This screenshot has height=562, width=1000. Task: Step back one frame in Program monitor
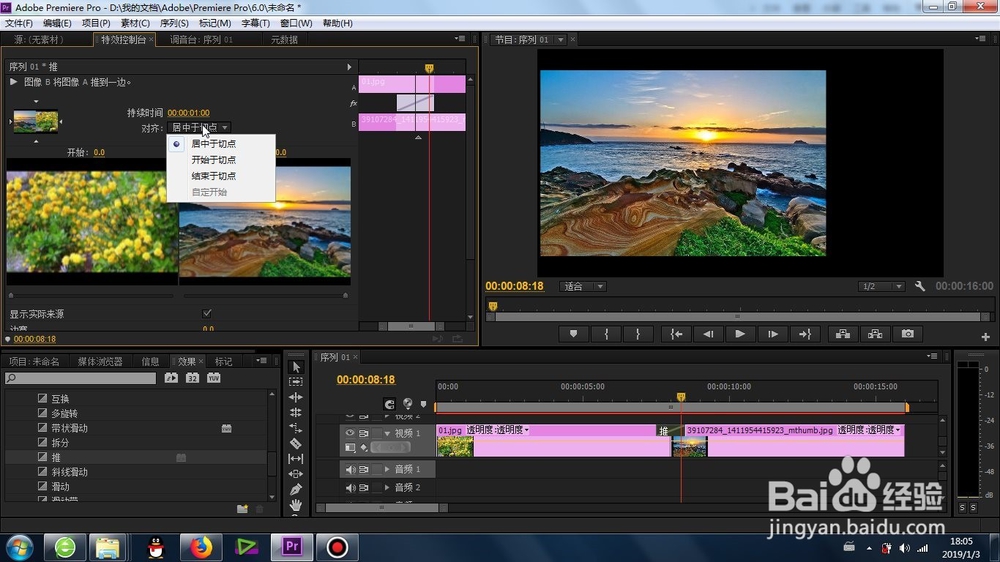(708, 334)
